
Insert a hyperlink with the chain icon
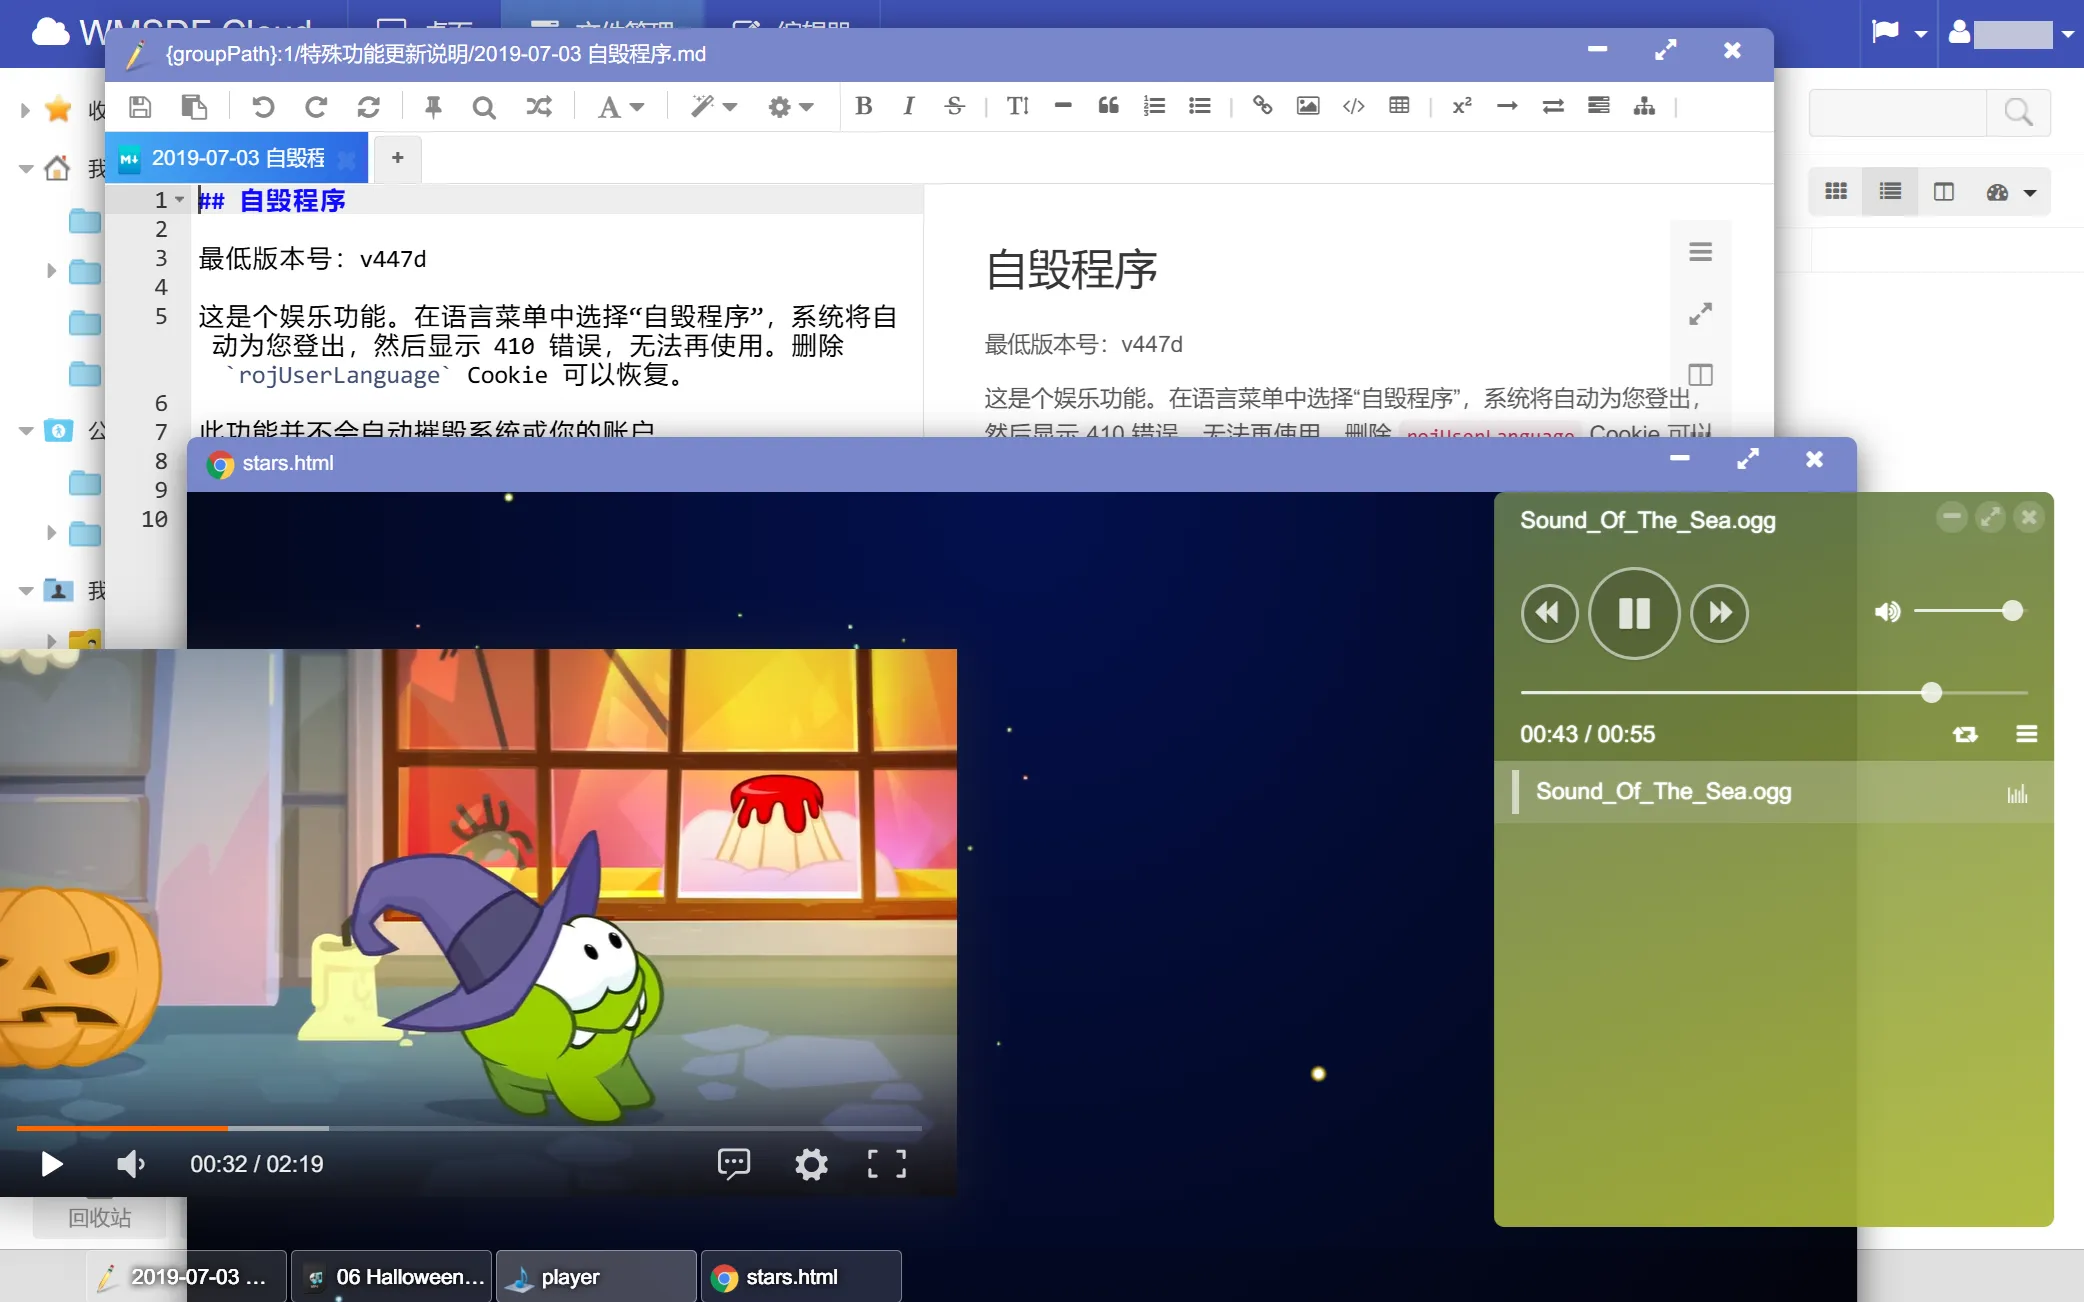click(1263, 106)
